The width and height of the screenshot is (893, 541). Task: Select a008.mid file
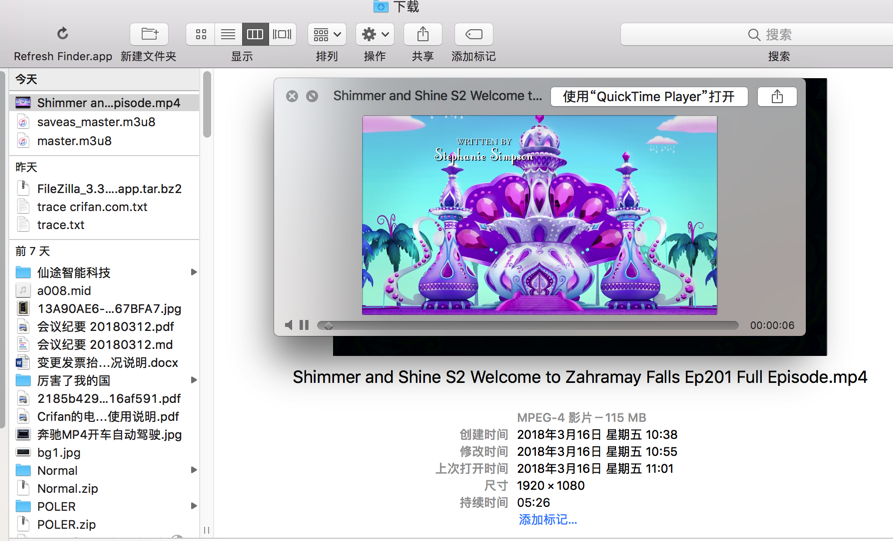(x=104, y=290)
